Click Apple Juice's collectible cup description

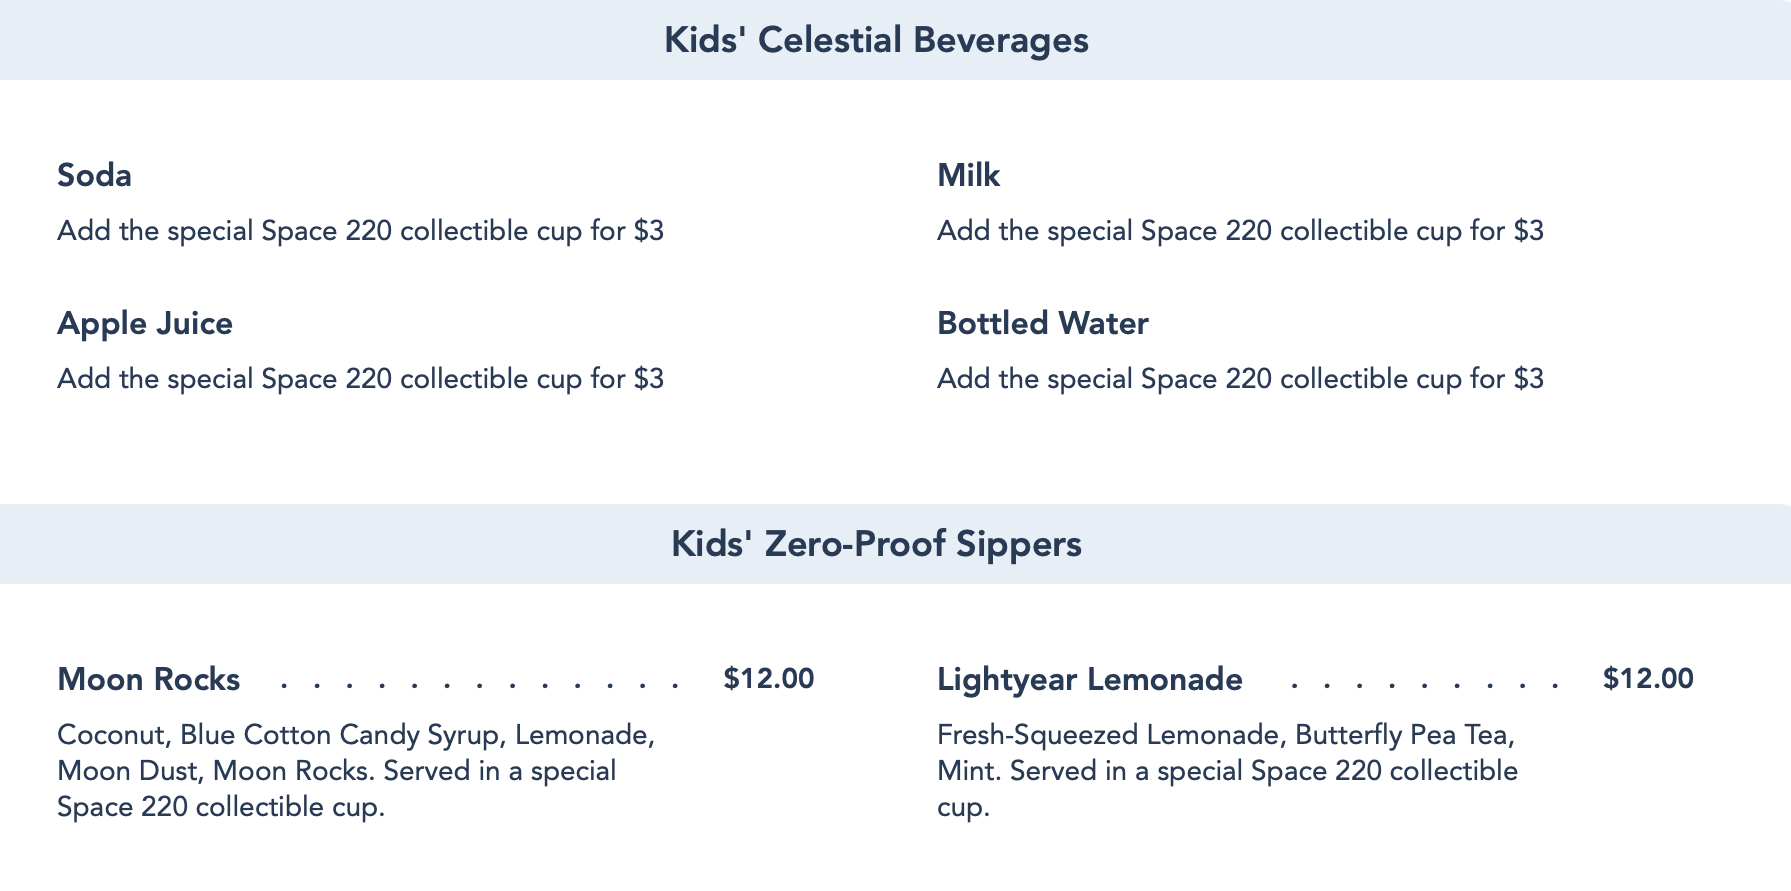tap(360, 380)
